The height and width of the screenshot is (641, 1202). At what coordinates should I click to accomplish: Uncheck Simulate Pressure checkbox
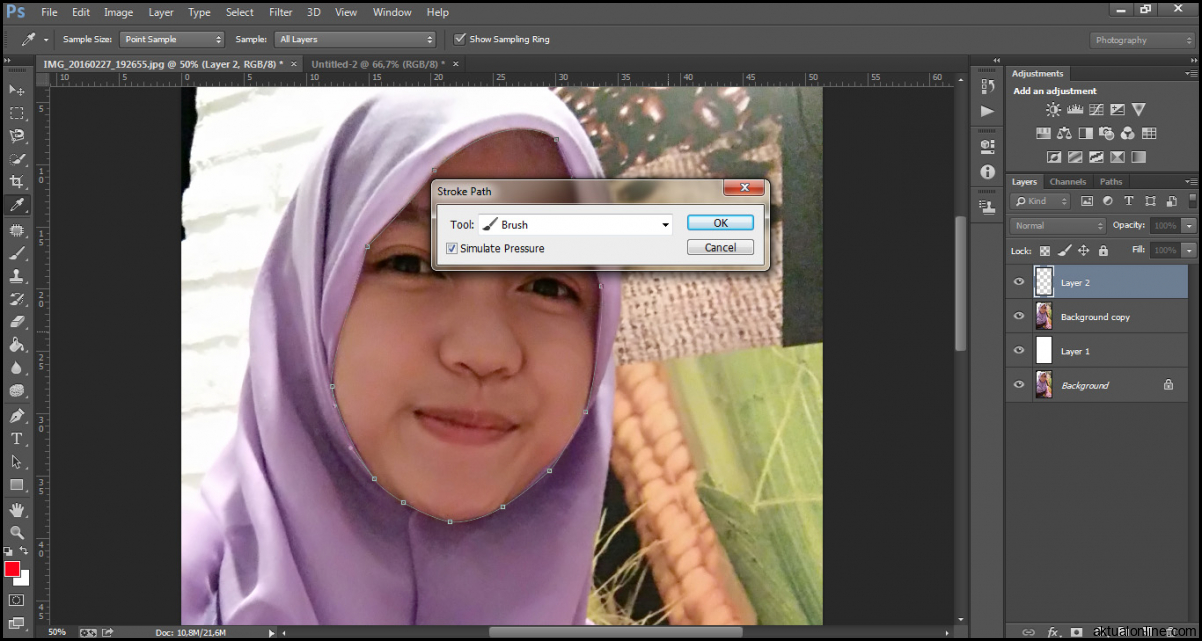(x=452, y=248)
